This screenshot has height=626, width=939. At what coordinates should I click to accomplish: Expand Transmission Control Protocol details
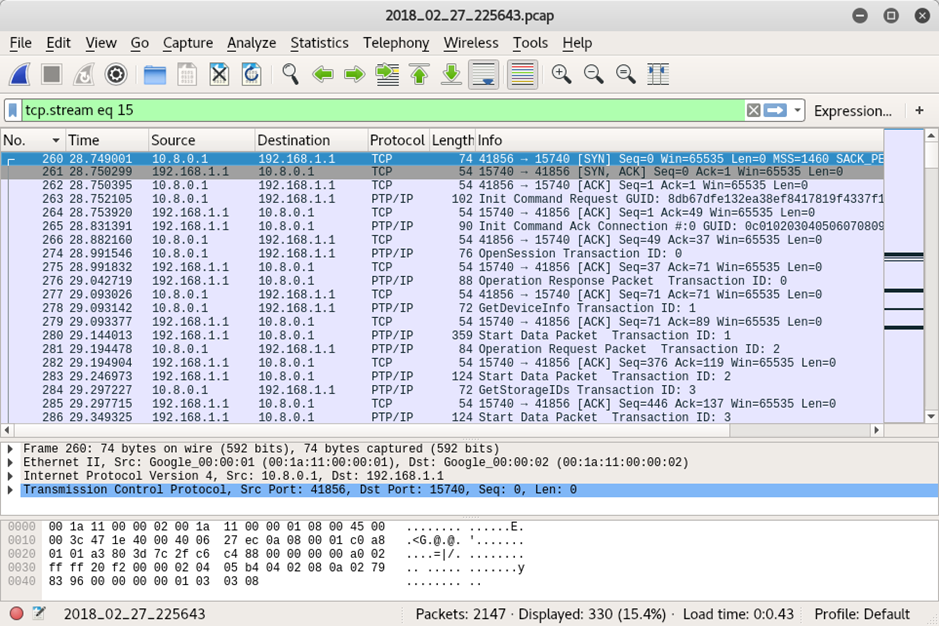[x=10, y=490]
